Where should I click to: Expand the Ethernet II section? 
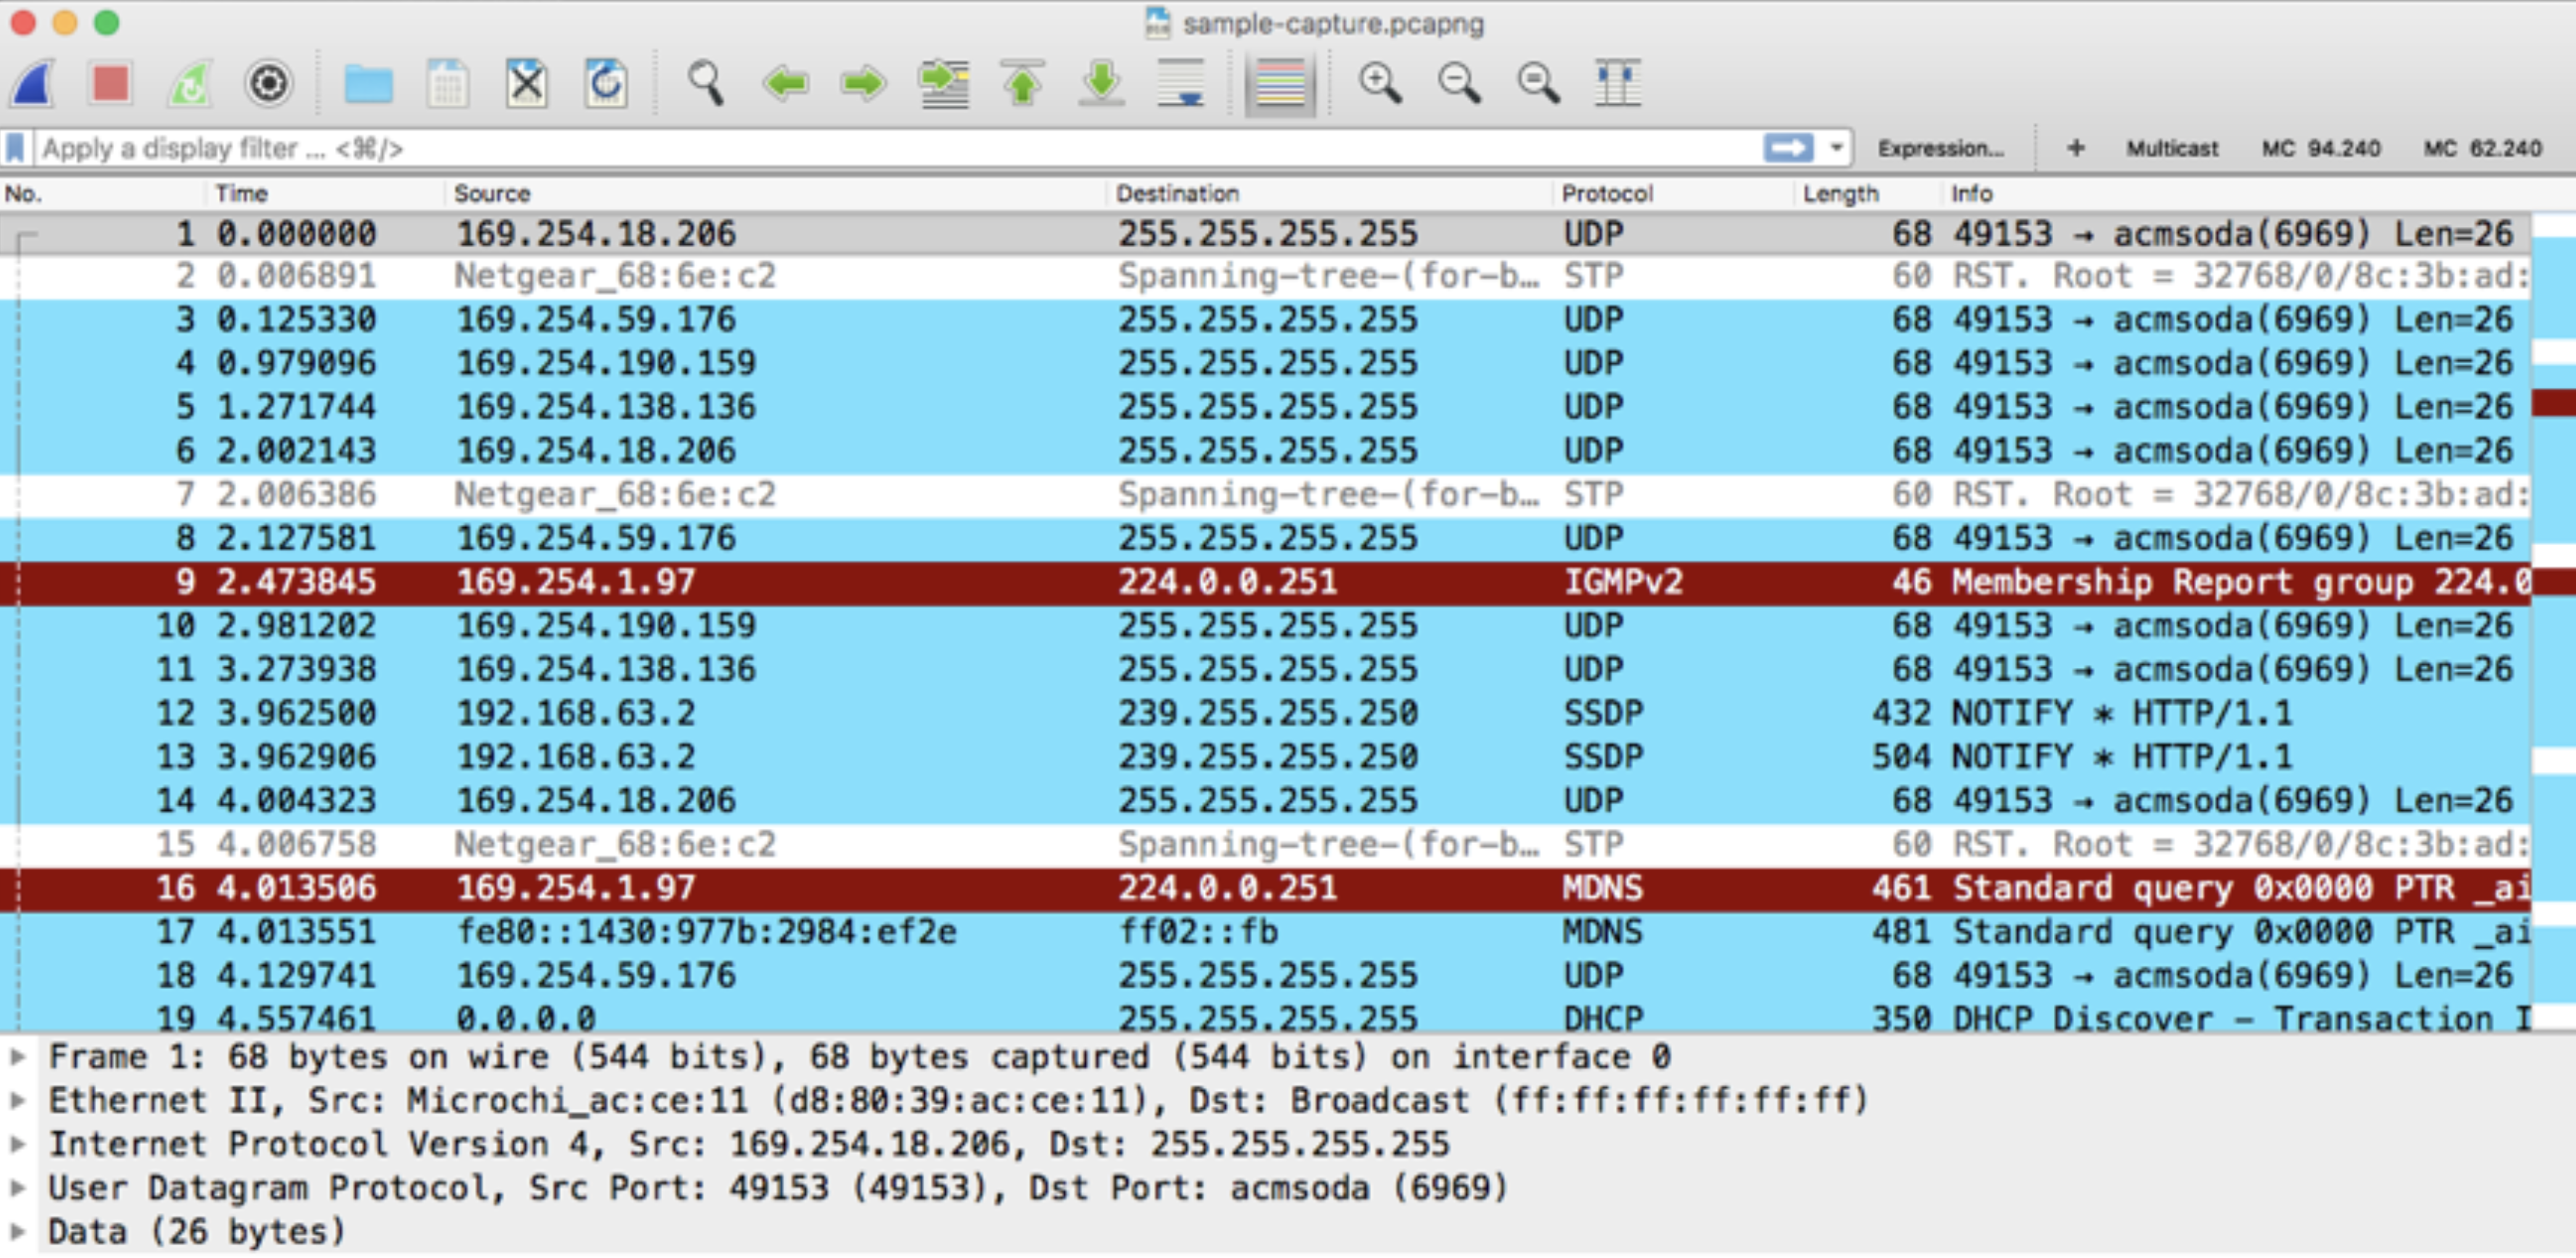coord(18,1100)
